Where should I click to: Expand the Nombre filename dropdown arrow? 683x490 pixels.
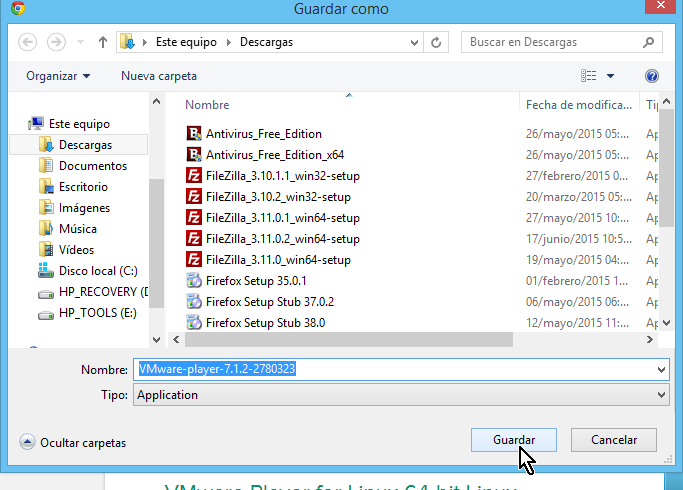pos(661,370)
